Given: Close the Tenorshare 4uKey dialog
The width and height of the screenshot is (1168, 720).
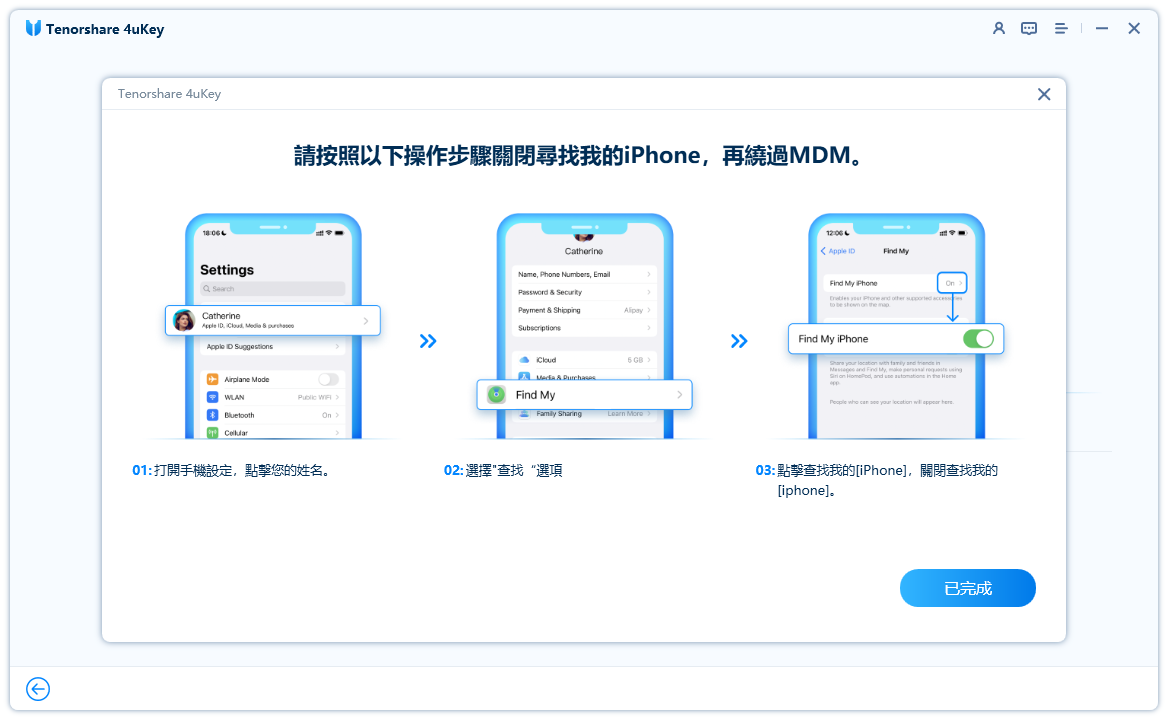Looking at the screenshot, I should click(x=1044, y=95).
